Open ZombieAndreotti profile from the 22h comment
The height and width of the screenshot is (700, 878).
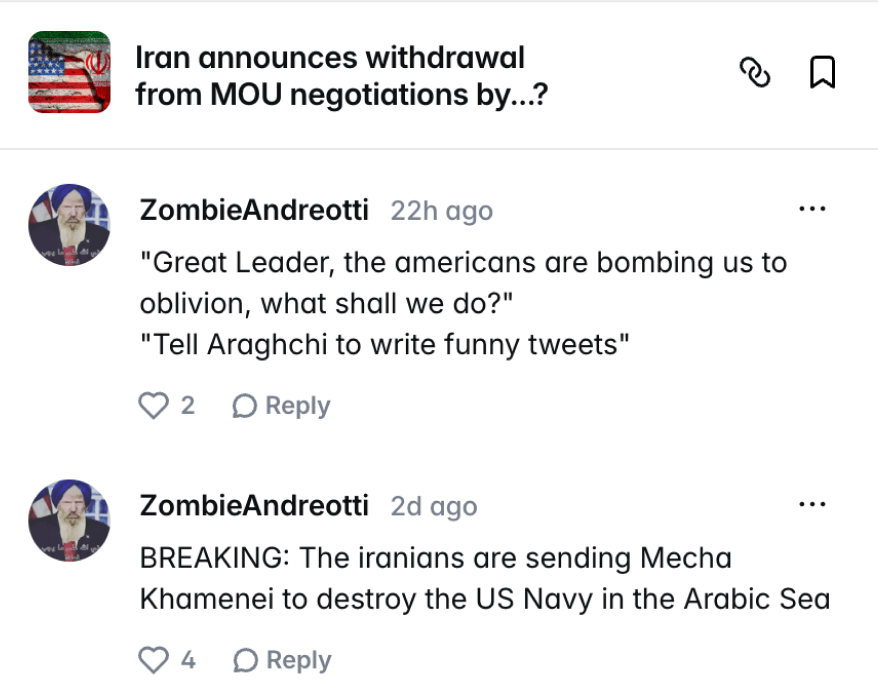[x=254, y=210]
